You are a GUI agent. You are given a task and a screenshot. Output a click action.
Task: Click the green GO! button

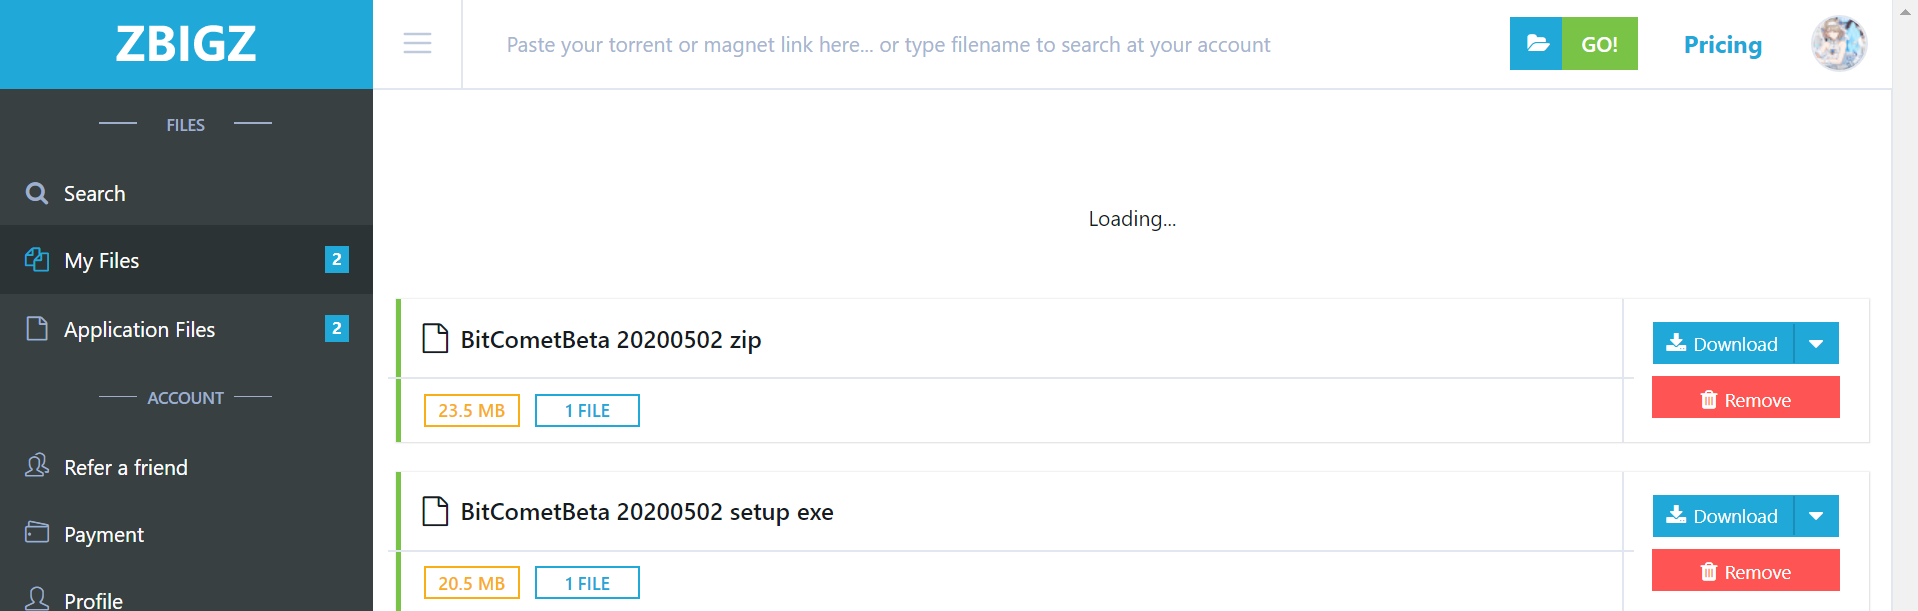(1599, 44)
